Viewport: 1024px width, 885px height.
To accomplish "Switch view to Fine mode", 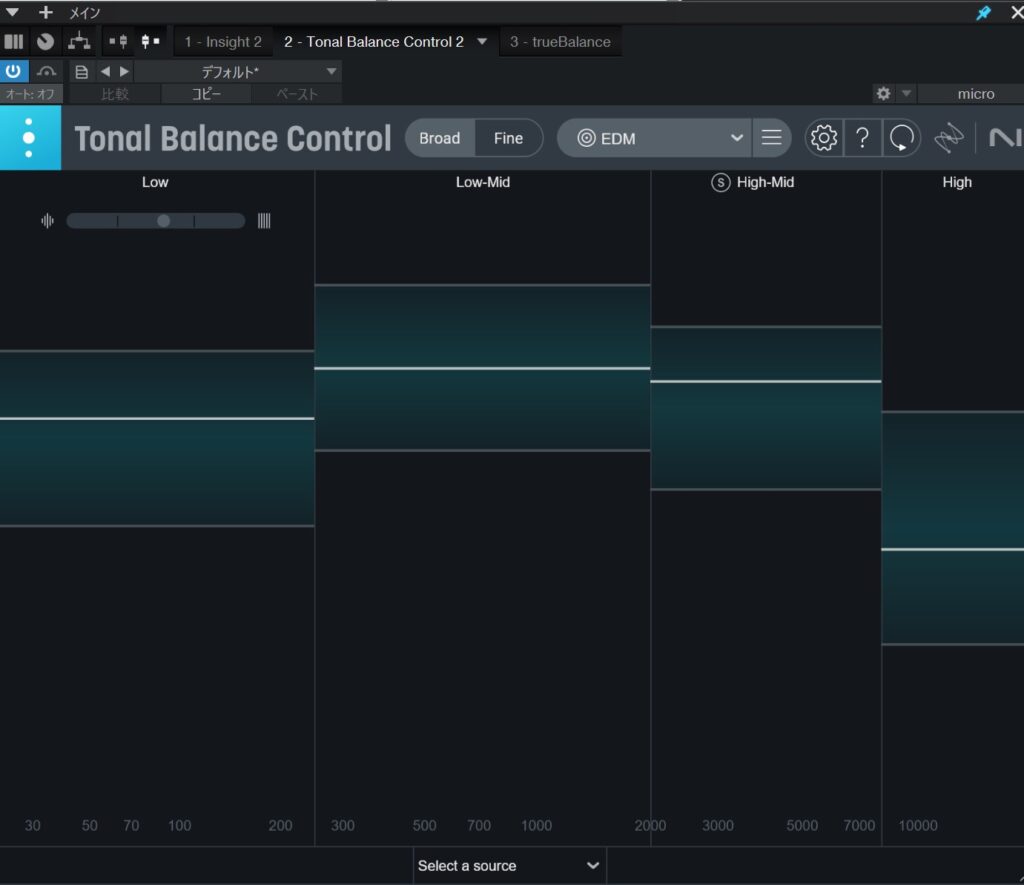I will coord(508,138).
